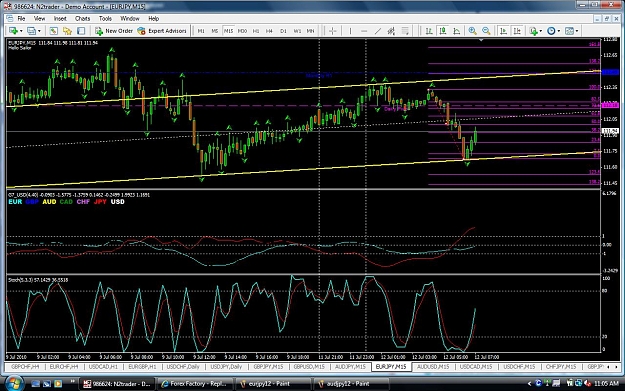625x391 pixels.
Task: Switch to the AUDJPY,M15 chart tab
Action: click(x=350, y=367)
